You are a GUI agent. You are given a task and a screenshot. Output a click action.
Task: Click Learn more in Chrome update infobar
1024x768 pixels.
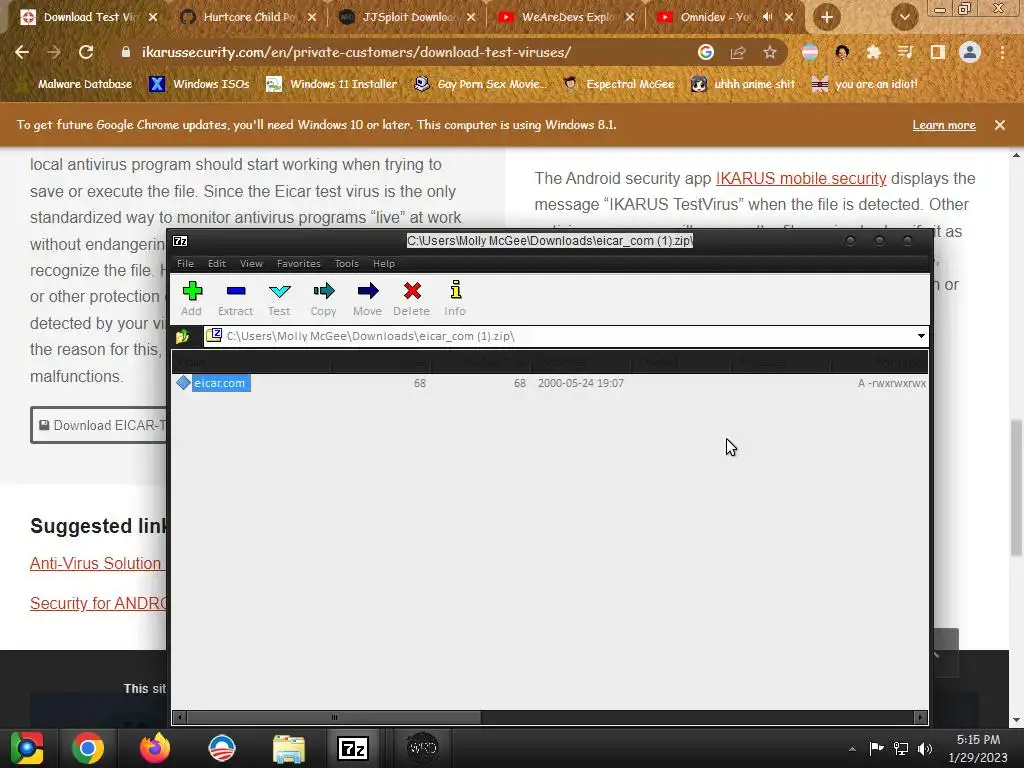point(944,125)
